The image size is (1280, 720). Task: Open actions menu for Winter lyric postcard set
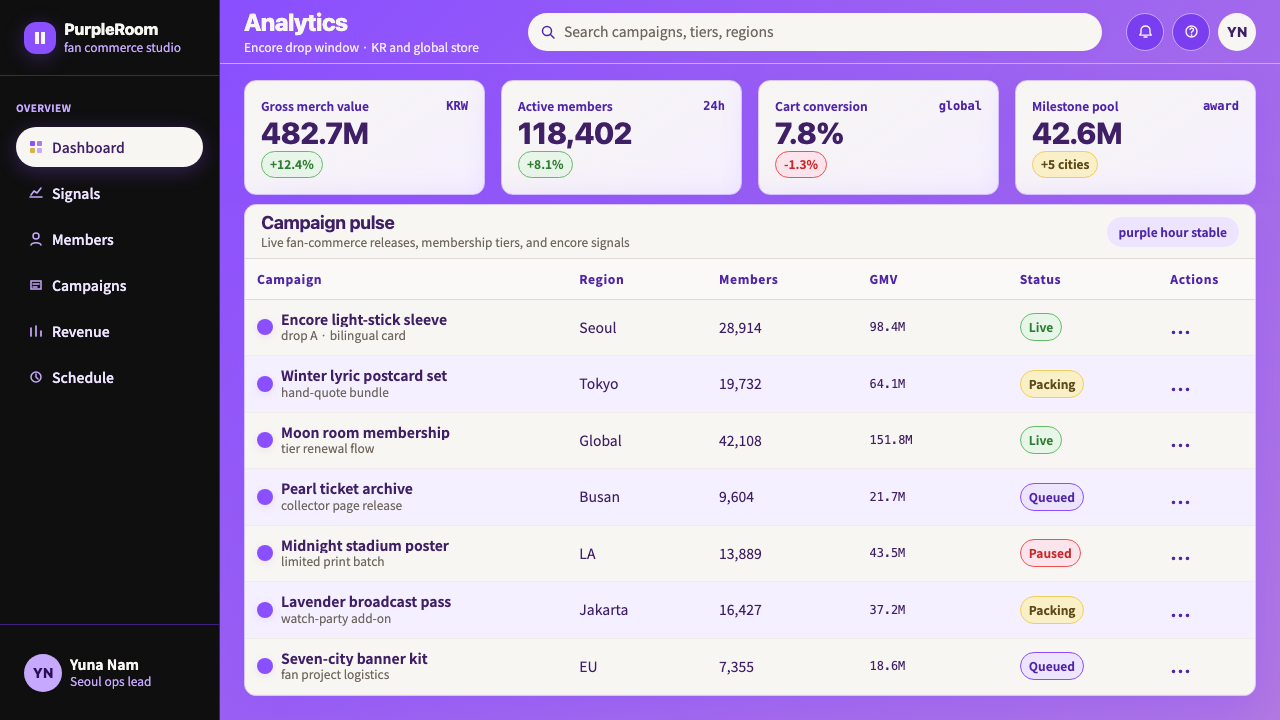tap(1180, 389)
